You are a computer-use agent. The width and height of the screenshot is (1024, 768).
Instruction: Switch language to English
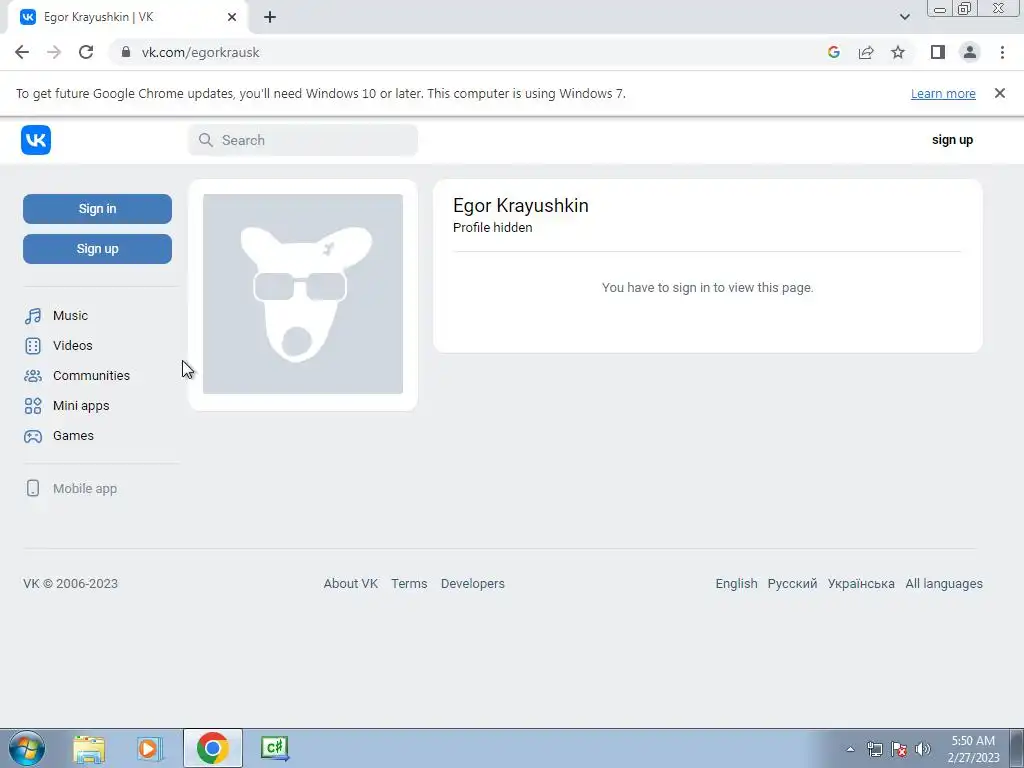[x=736, y=584]
